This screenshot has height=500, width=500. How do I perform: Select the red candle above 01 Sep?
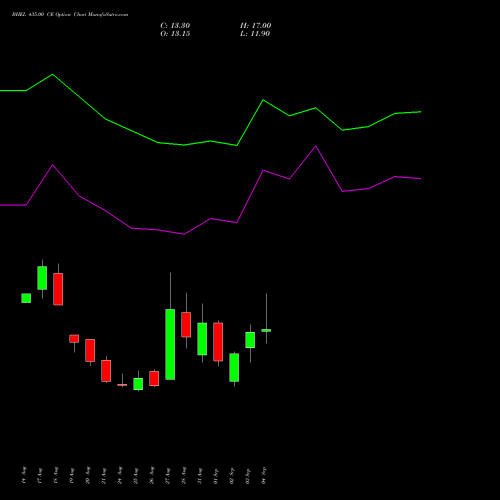tap(218, 342)
